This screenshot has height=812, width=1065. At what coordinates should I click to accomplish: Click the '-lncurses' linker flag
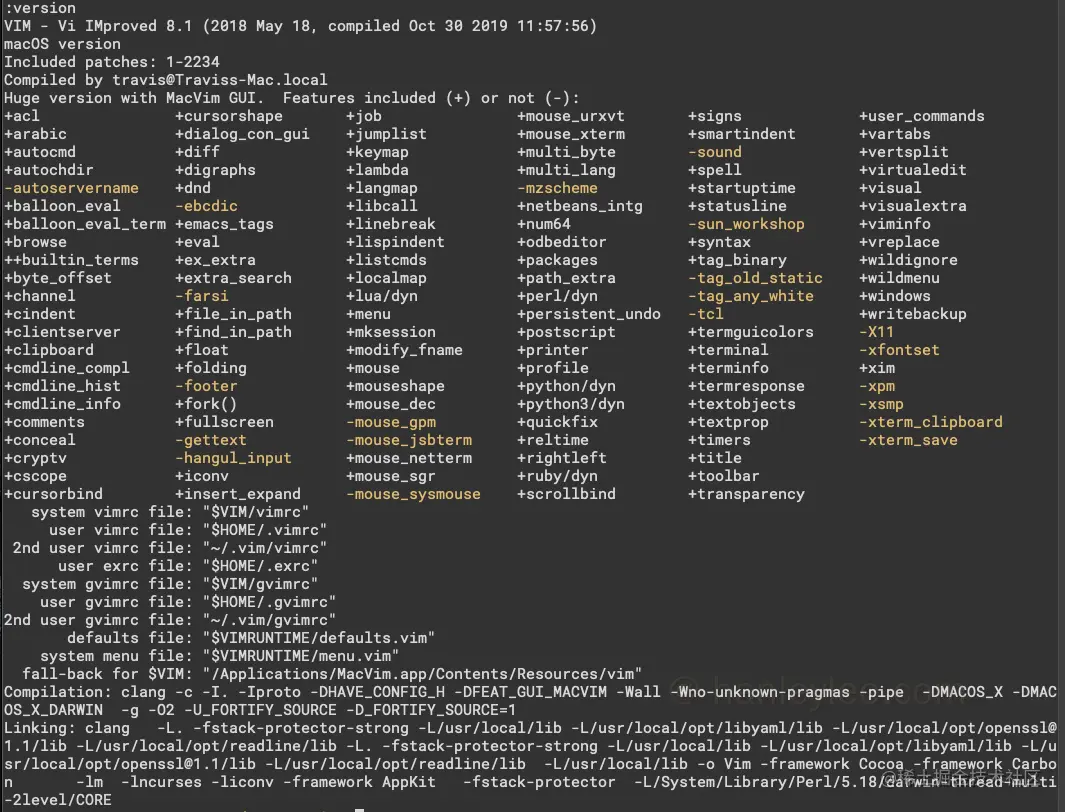[161, 782]
